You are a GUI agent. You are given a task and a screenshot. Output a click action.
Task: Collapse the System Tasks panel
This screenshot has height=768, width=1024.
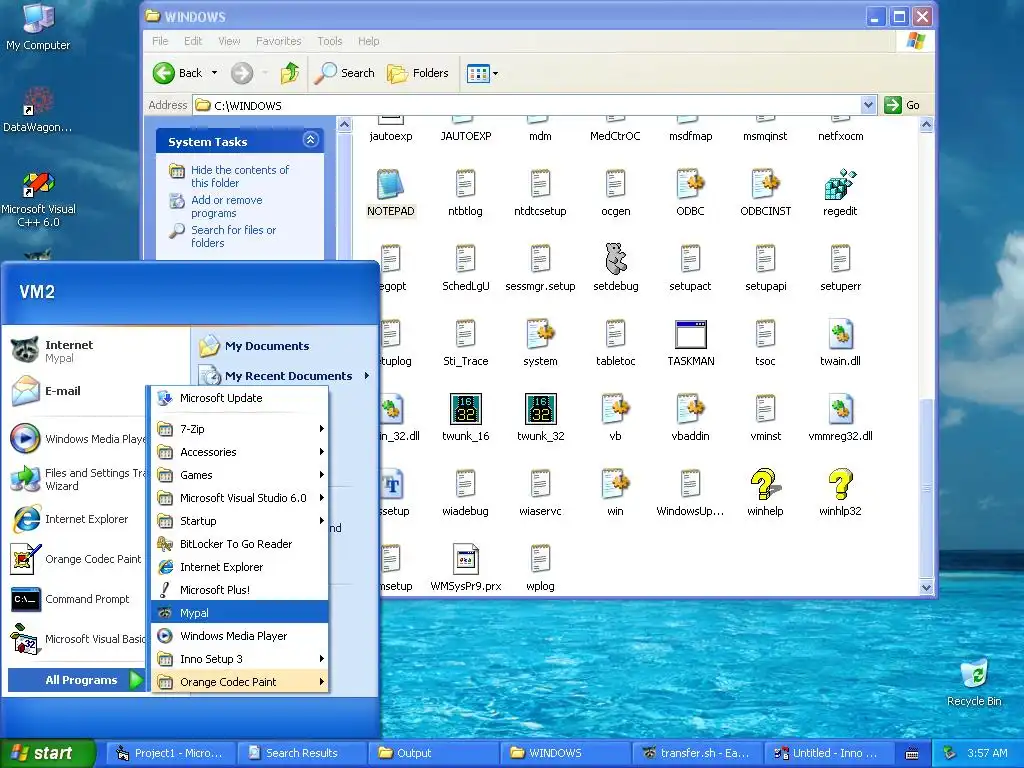click(x=311, y=140)
